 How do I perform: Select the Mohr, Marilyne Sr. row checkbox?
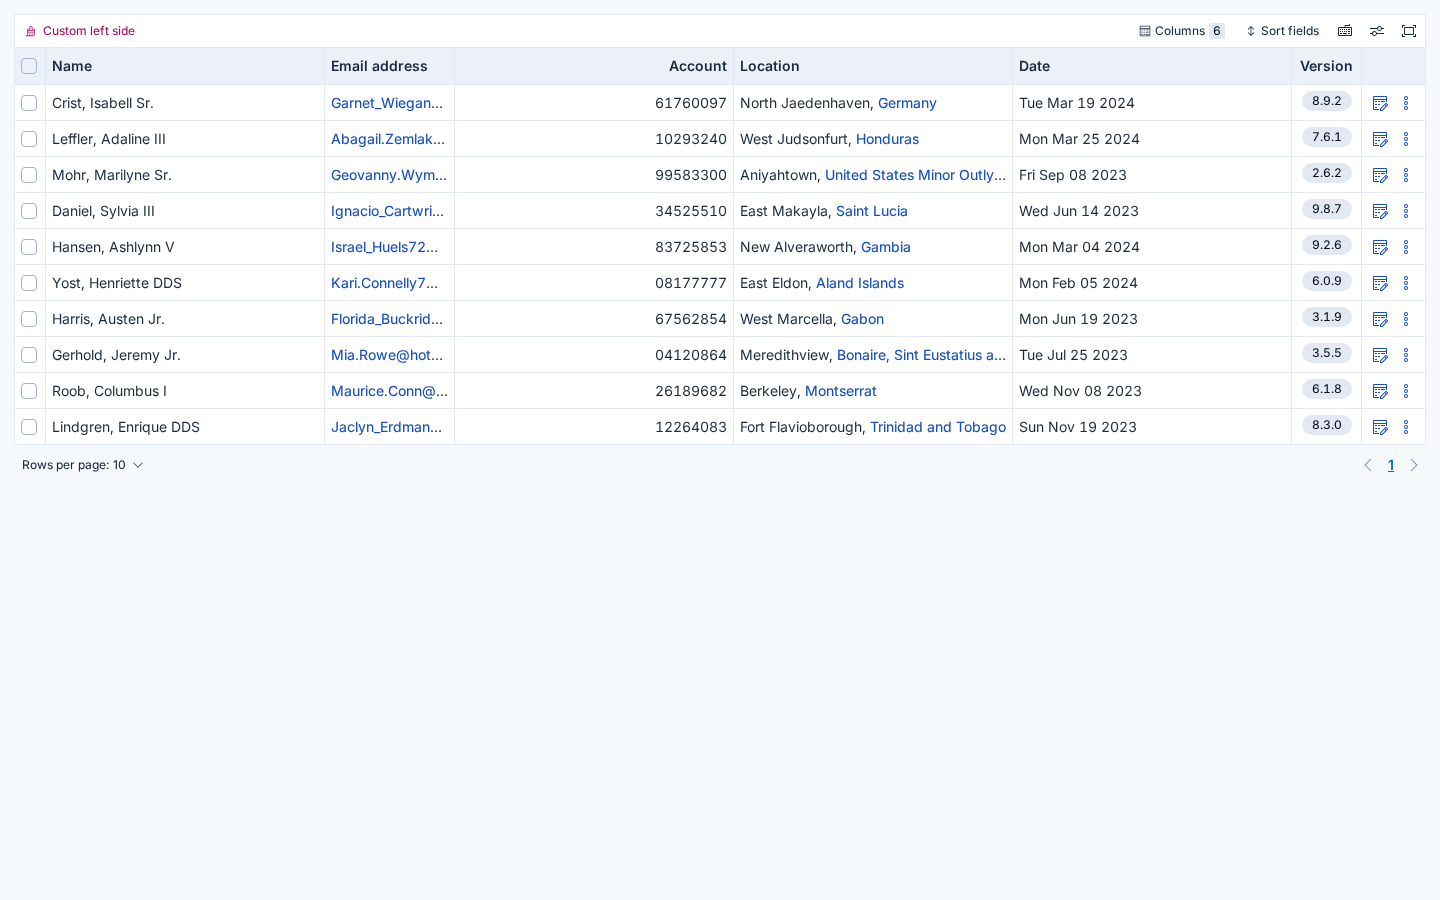[x=29, y=175]
